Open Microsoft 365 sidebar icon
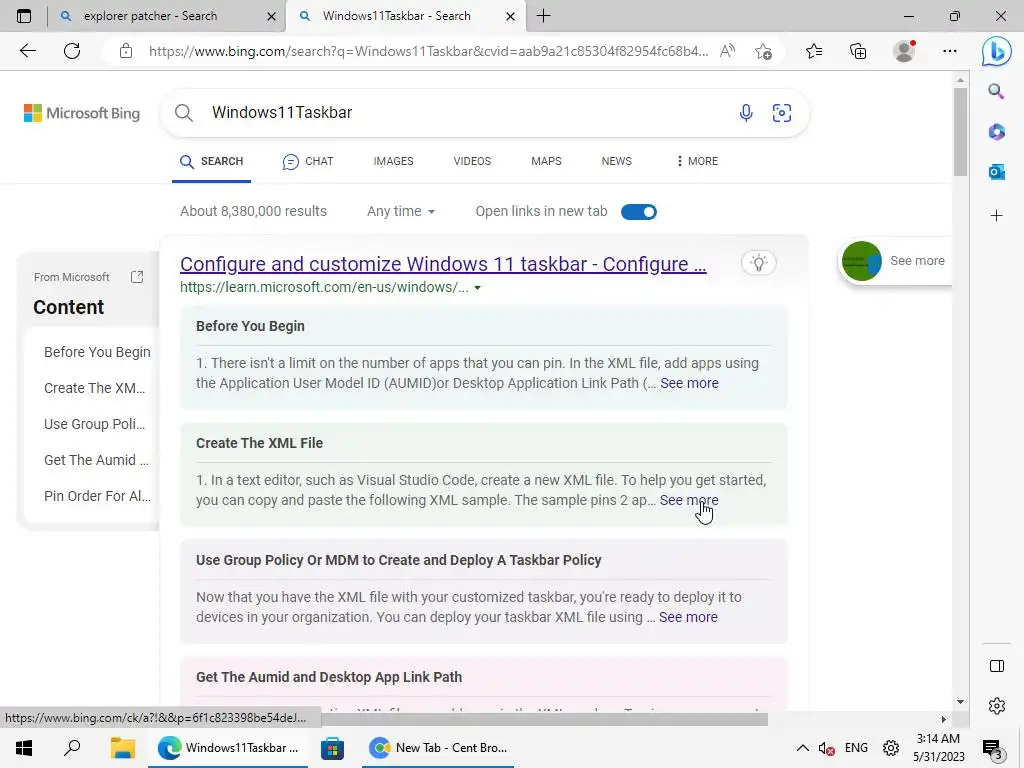The width and height of the screenshot is (1024, 768). [x=996, y=132]
